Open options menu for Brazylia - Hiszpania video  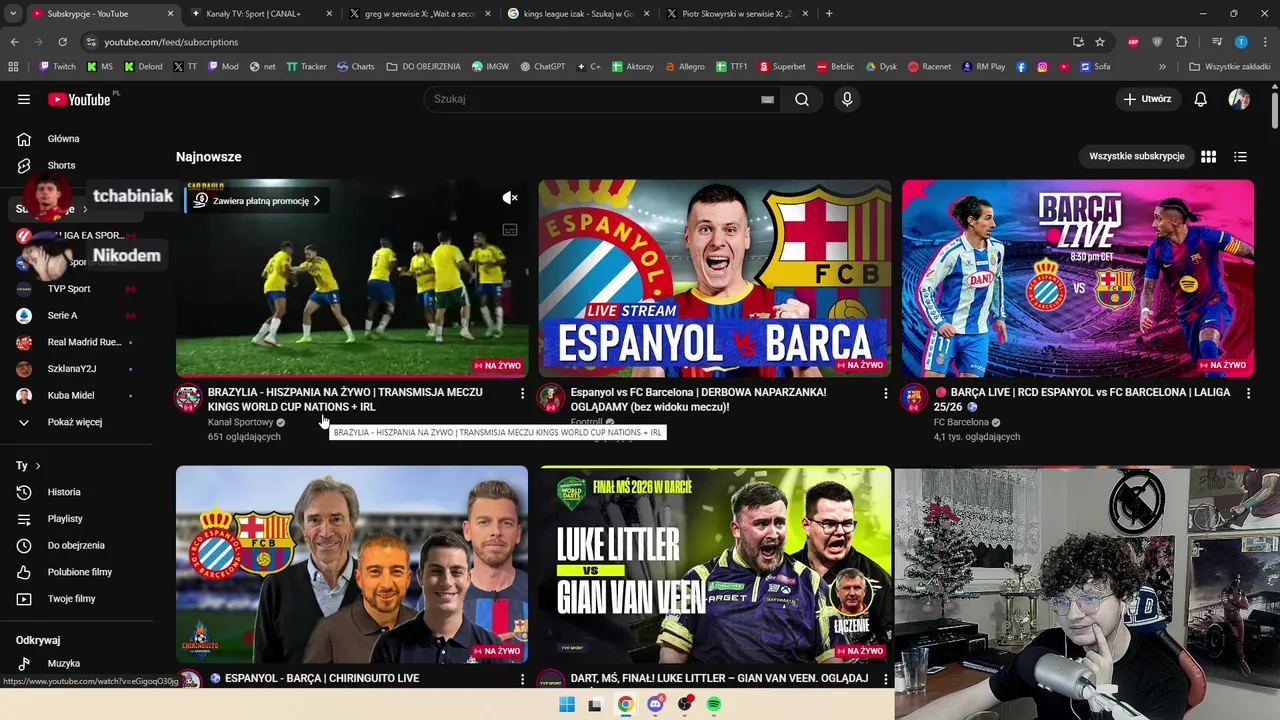(x=522, y=394)
